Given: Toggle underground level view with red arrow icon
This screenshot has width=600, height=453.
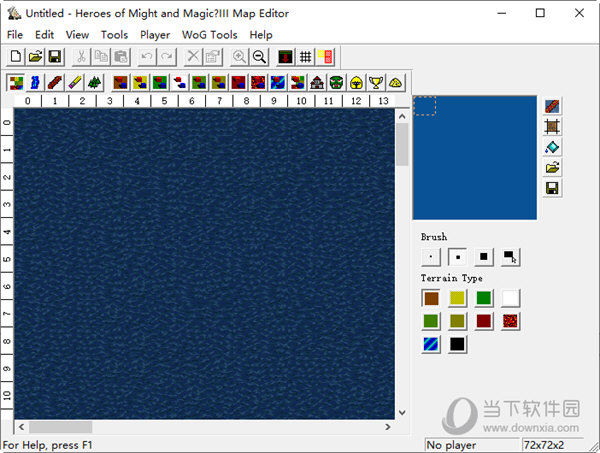Looking at the screenshot, I should (x=285, y=57).
